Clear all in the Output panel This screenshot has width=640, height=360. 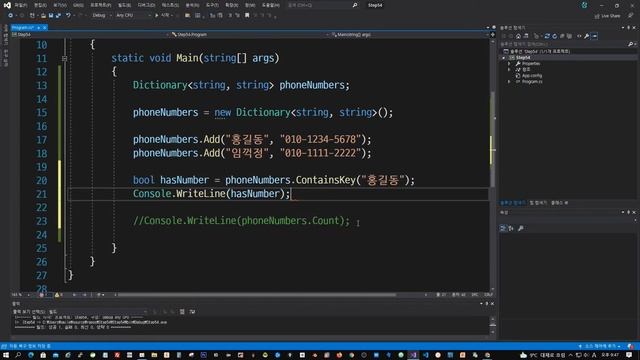(182, 312)
